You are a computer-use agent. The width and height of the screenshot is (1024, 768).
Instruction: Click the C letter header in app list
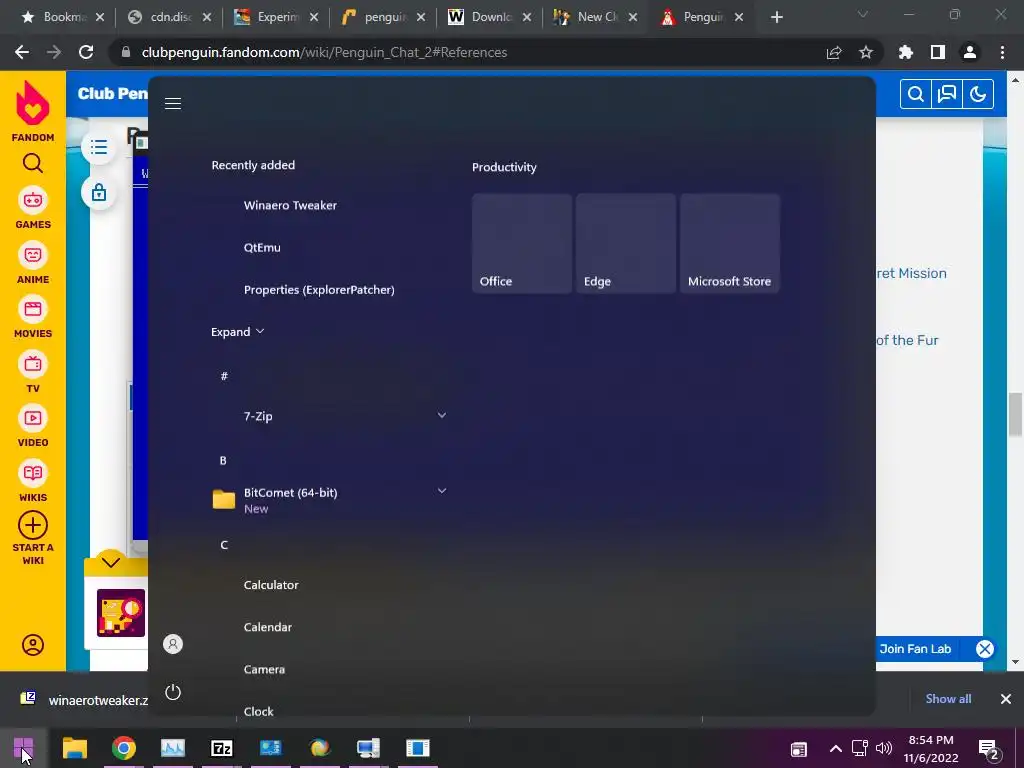tap(224, 545)
